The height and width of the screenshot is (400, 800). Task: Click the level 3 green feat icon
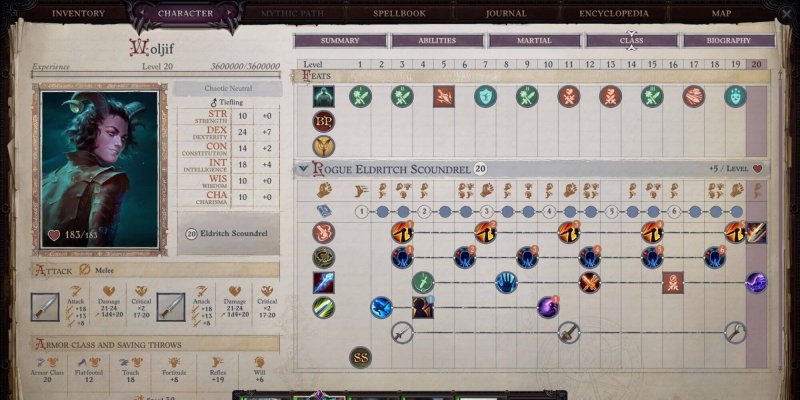click(x=402, y=96)
